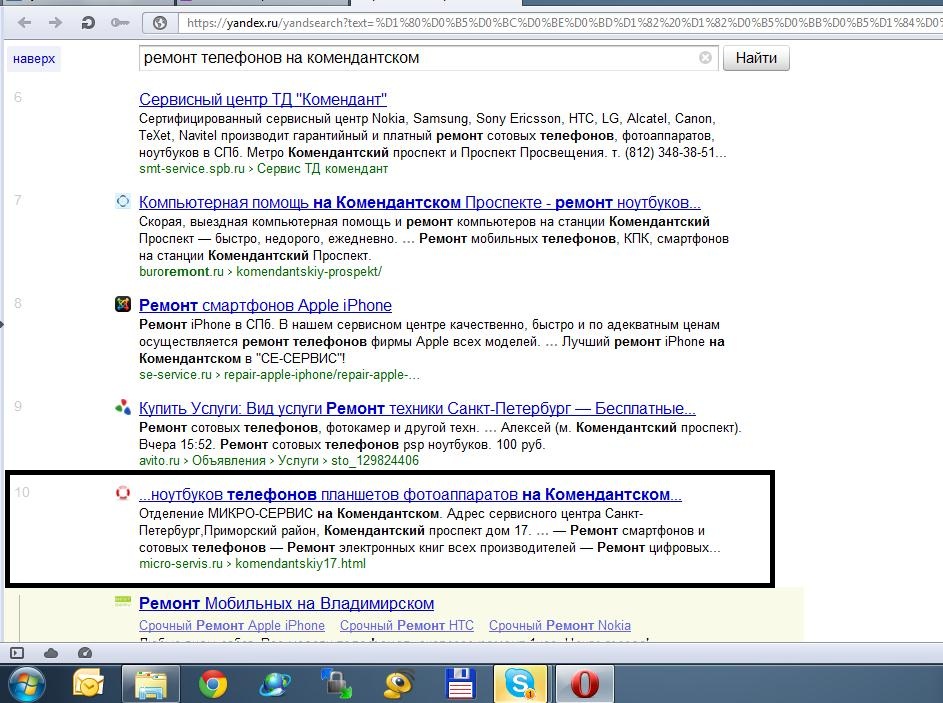Open the floppy disk taskbar application
Viewport: 943px width, 703px height.
tap(461, 684)
